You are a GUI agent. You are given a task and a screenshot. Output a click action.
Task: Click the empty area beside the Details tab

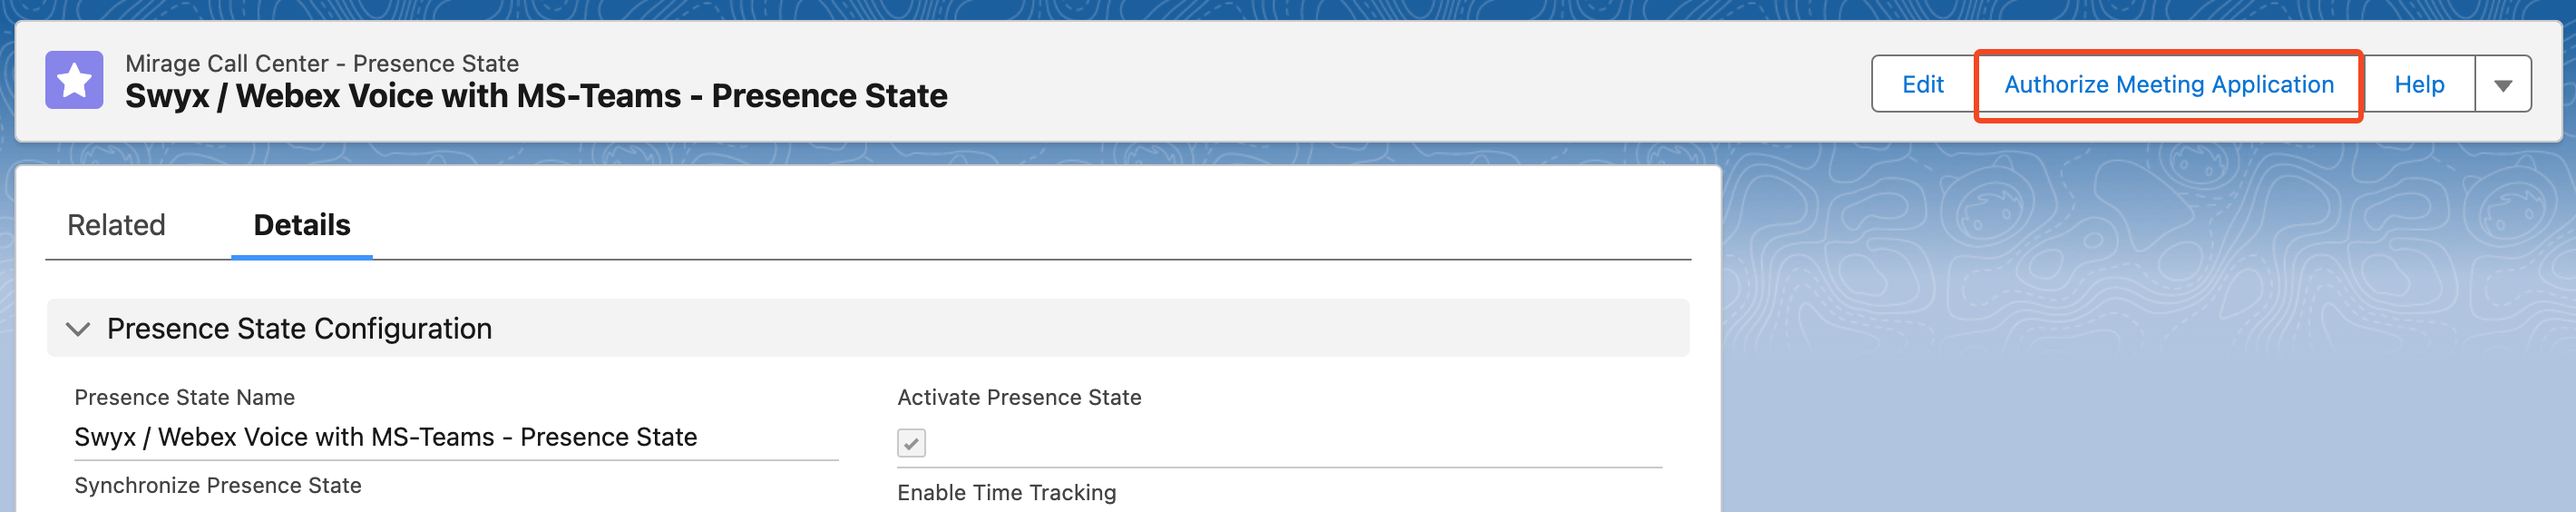tap(1030, 225)
